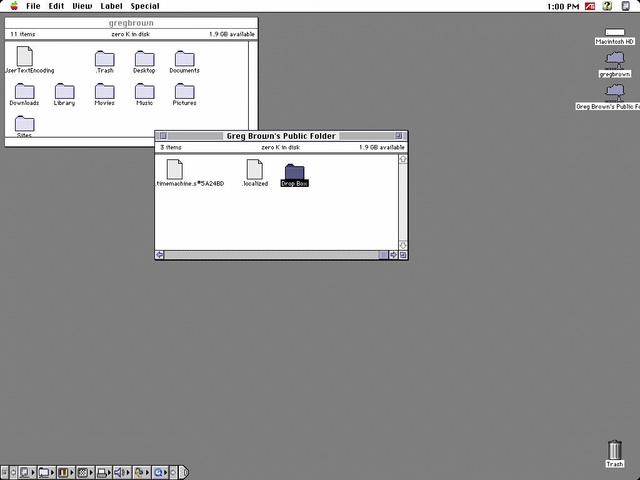The width and height of the screenshot is (640, 480).
Task: Click the ATI icon in the menu bar
Action: click(590, 6)
